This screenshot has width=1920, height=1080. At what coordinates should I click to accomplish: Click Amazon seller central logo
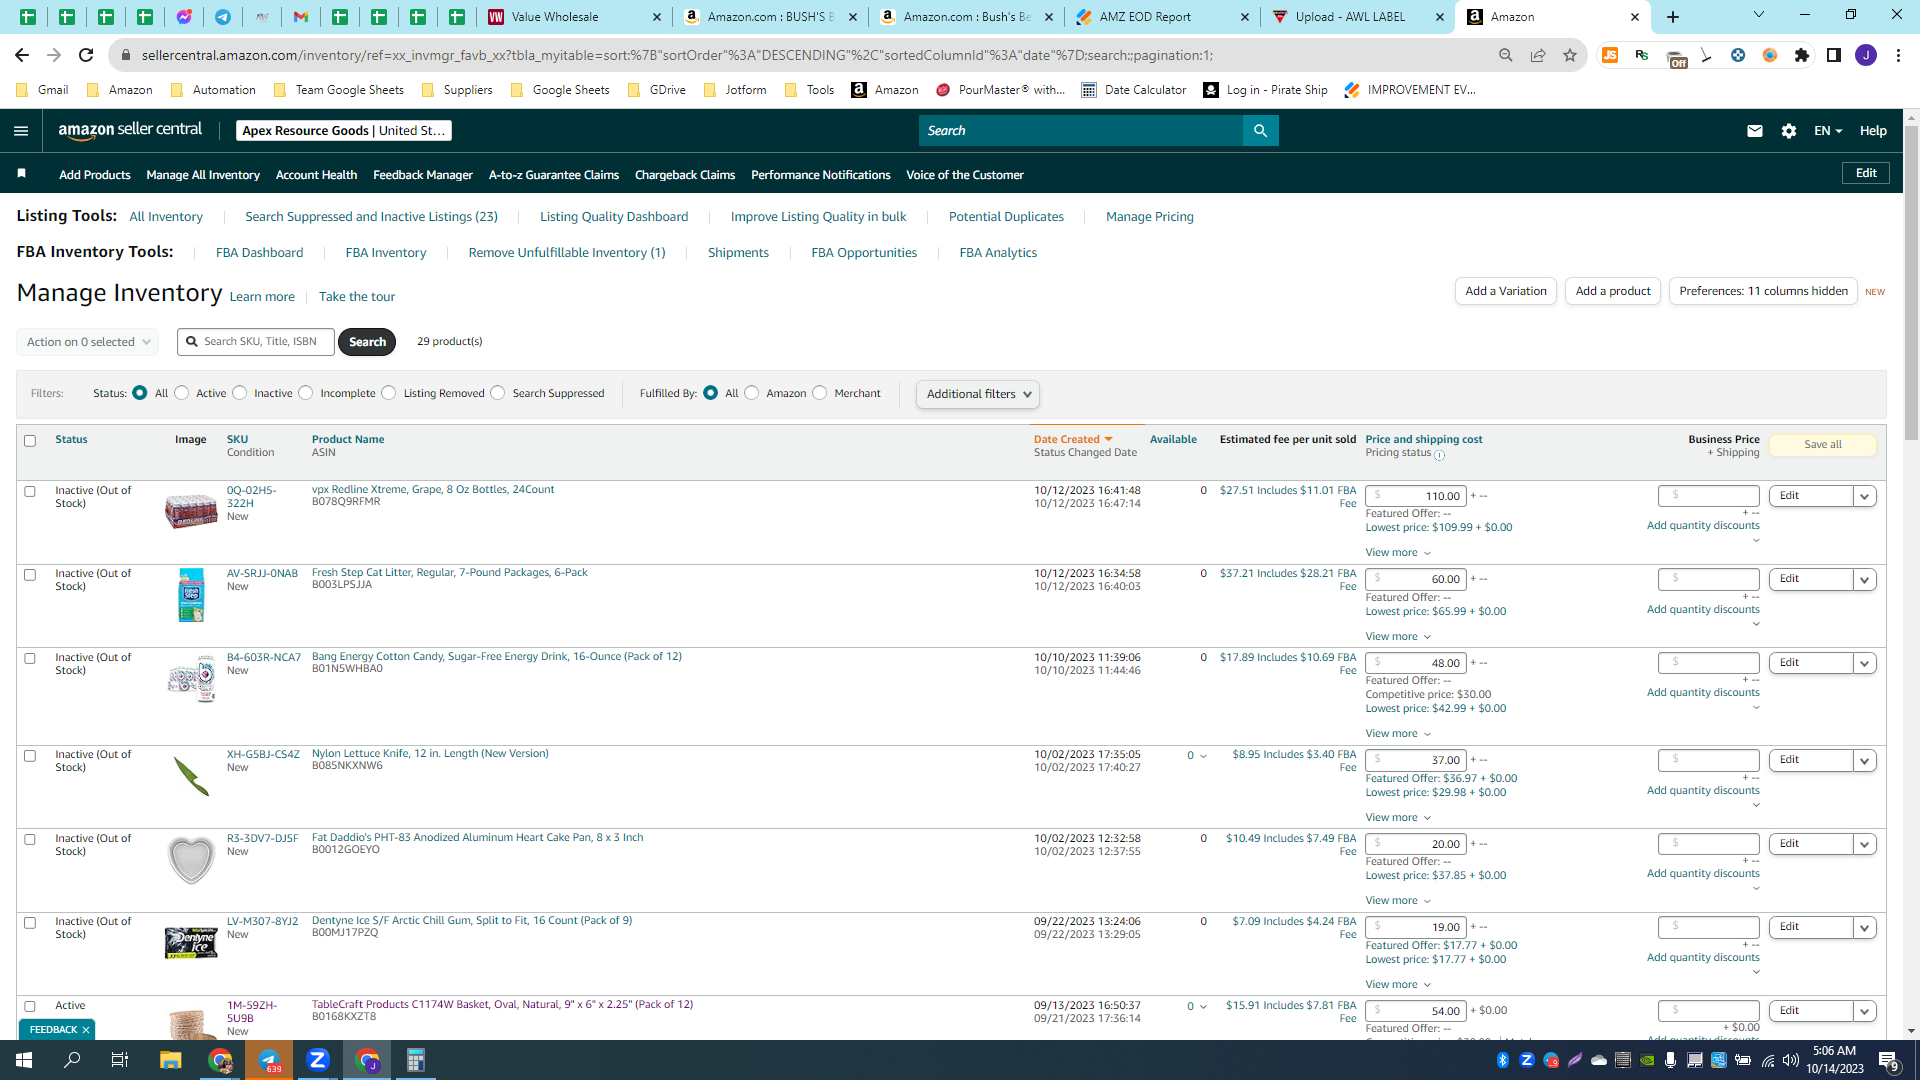pyautogui.click(x=130, y=130)
